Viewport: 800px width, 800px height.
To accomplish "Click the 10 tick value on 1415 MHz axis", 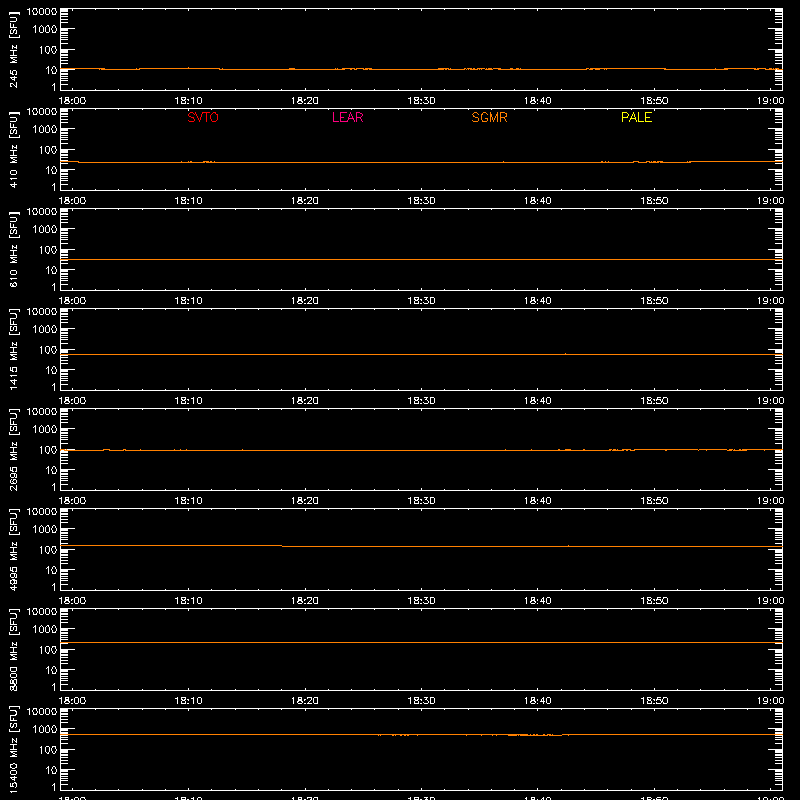I will [x=51, y=370].
